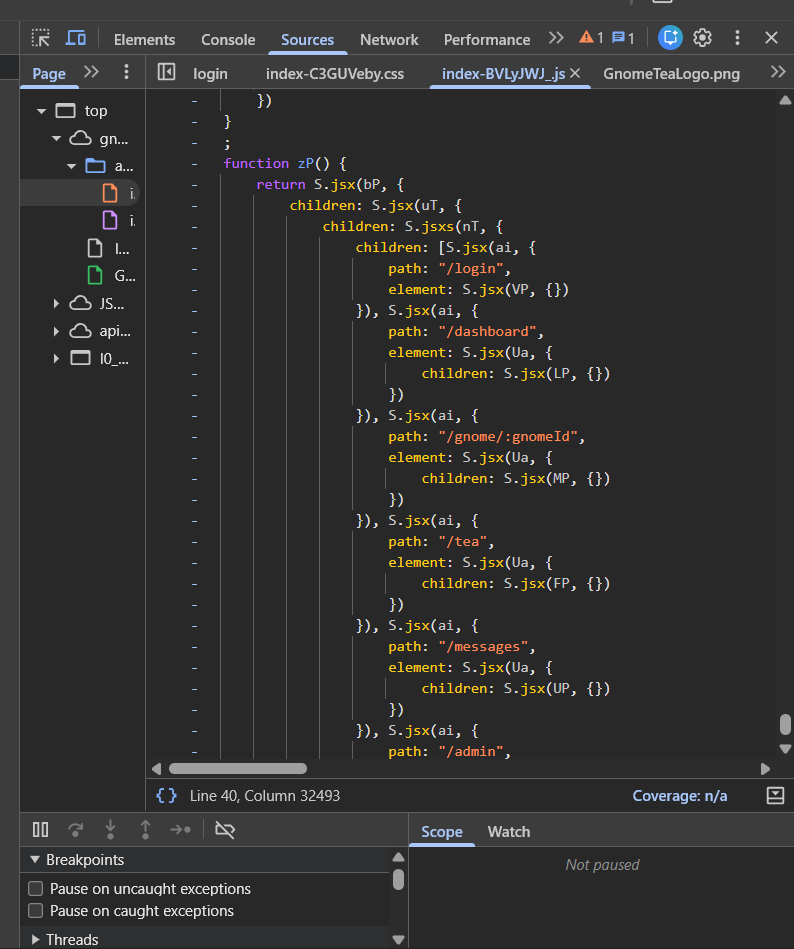Screen dimensions: 794x949
Task: Select the l... document file in tree
Action: point(95,248)
